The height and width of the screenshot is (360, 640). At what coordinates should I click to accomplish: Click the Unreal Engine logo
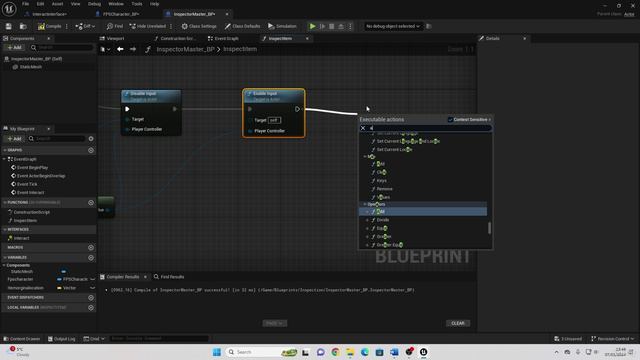pos(9,9)
